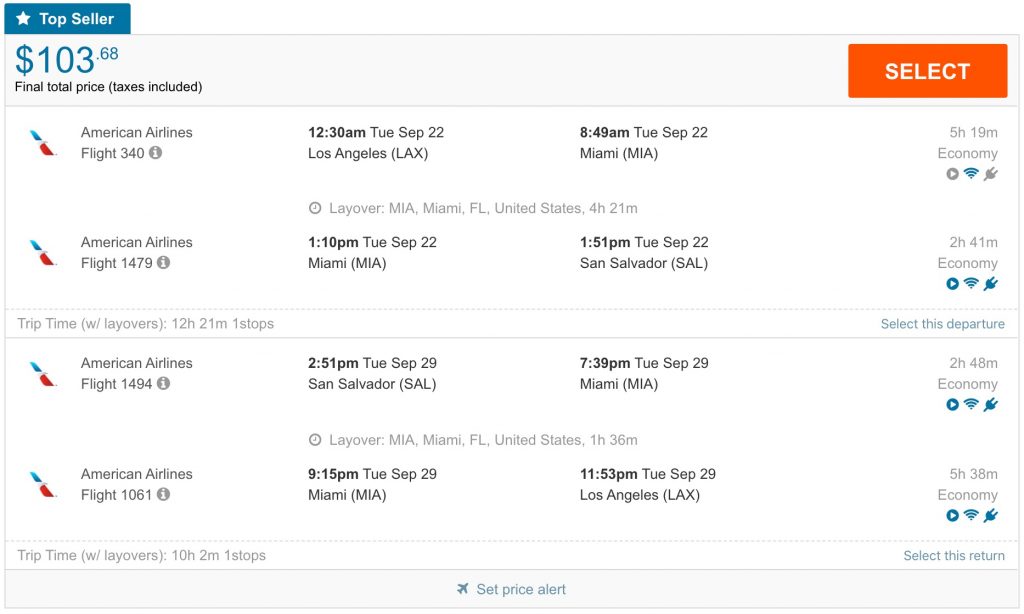Click the Wi-Fi icon for Flight 340
This screenshot has width=1024, height=614.
tap(971, 174)
